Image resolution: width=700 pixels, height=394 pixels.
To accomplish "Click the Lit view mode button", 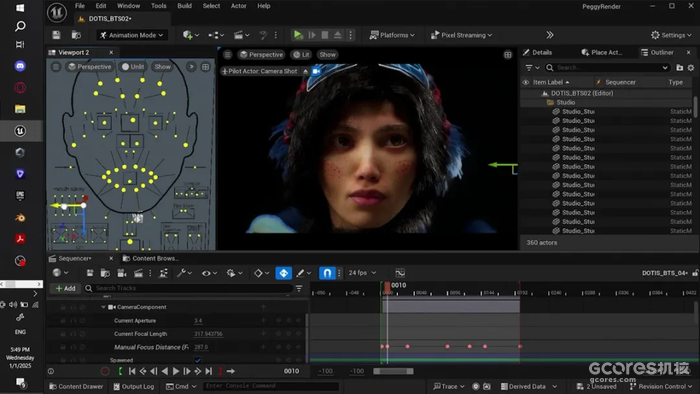I will (301, 54).
